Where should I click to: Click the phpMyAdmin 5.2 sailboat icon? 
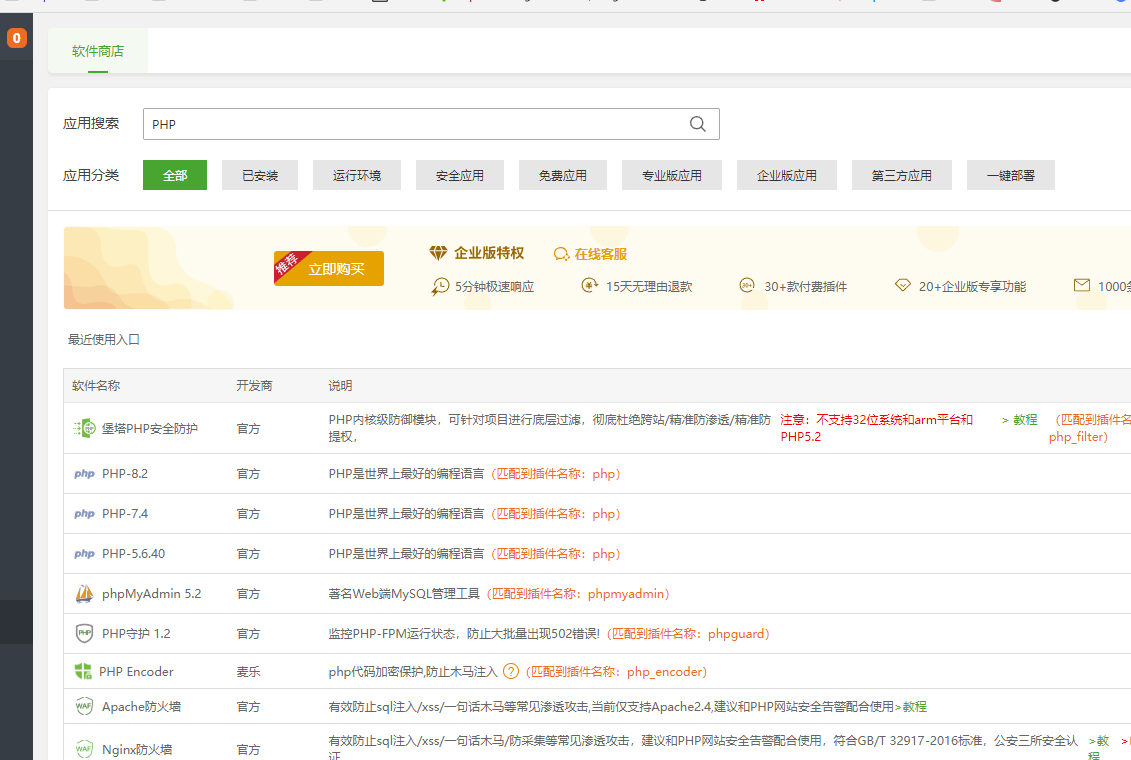pos(84,594)
